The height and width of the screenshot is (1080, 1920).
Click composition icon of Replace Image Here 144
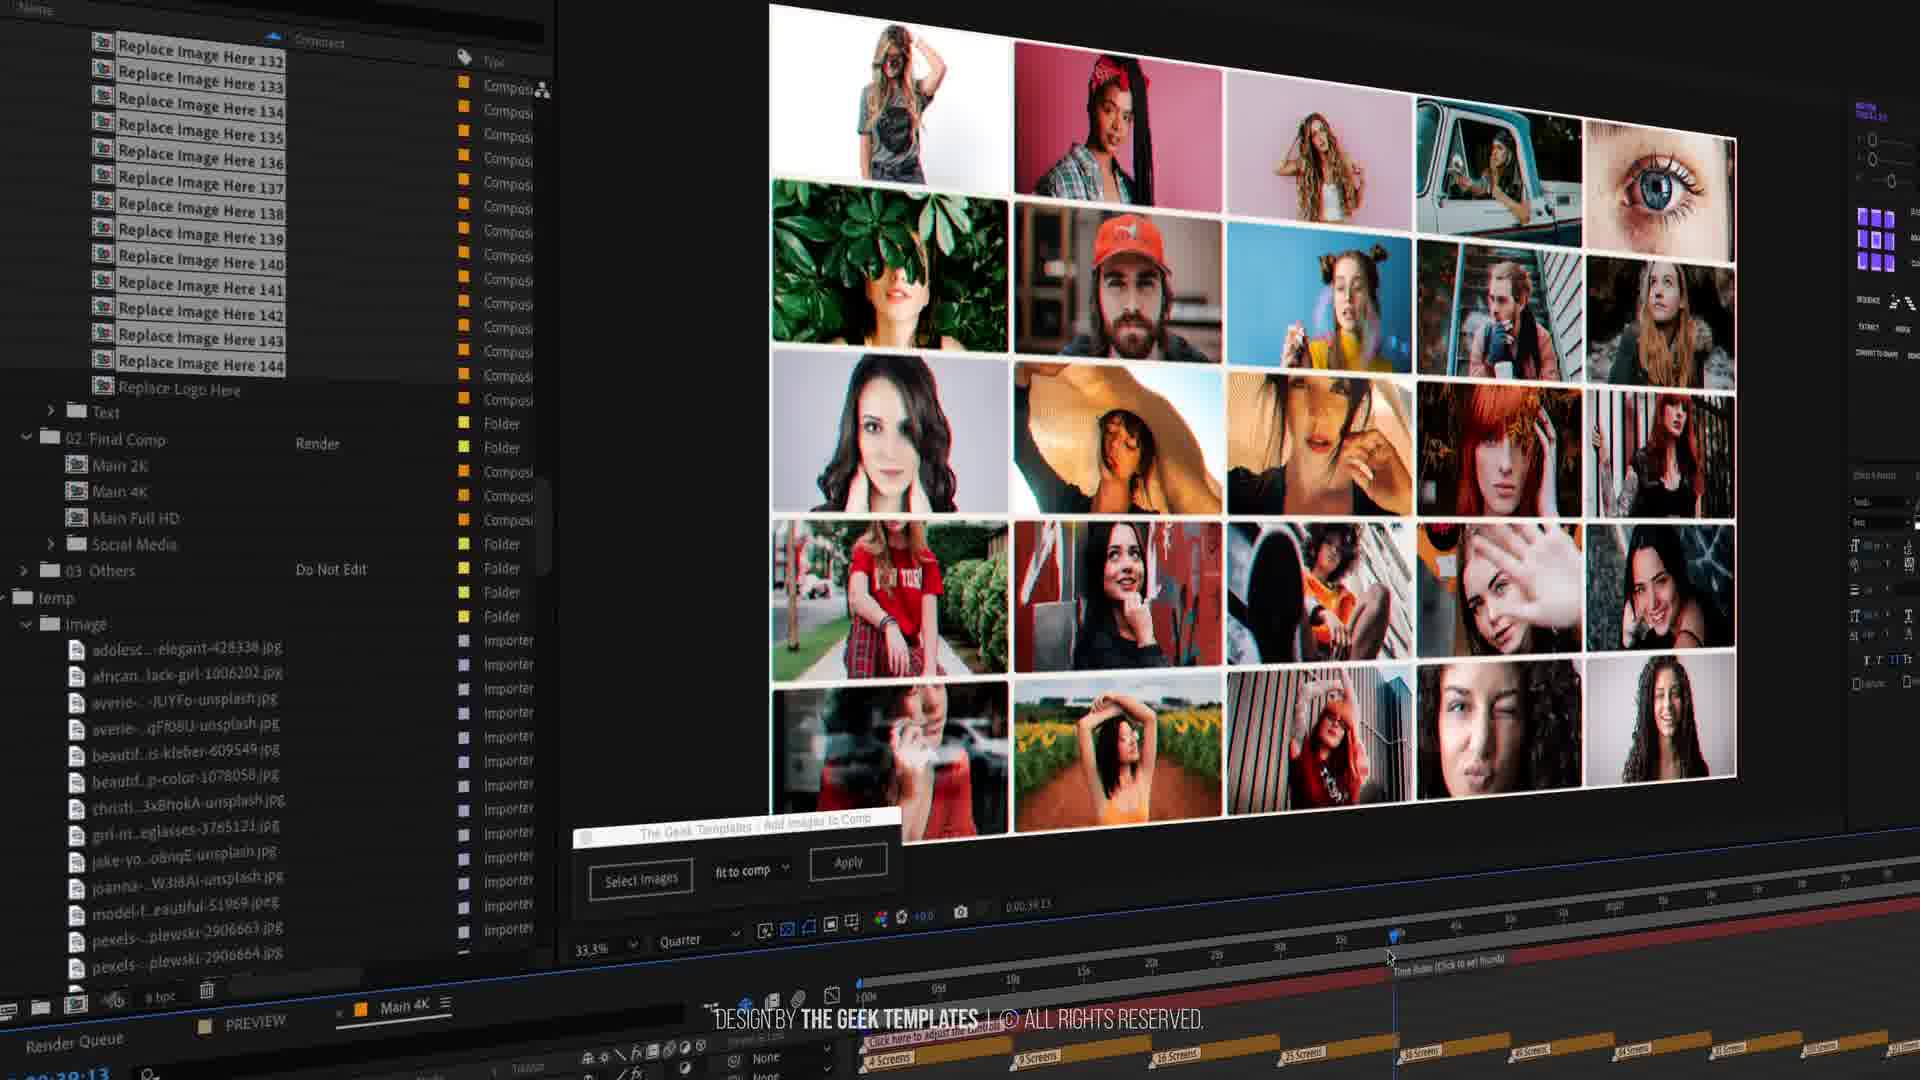[103, 358]
